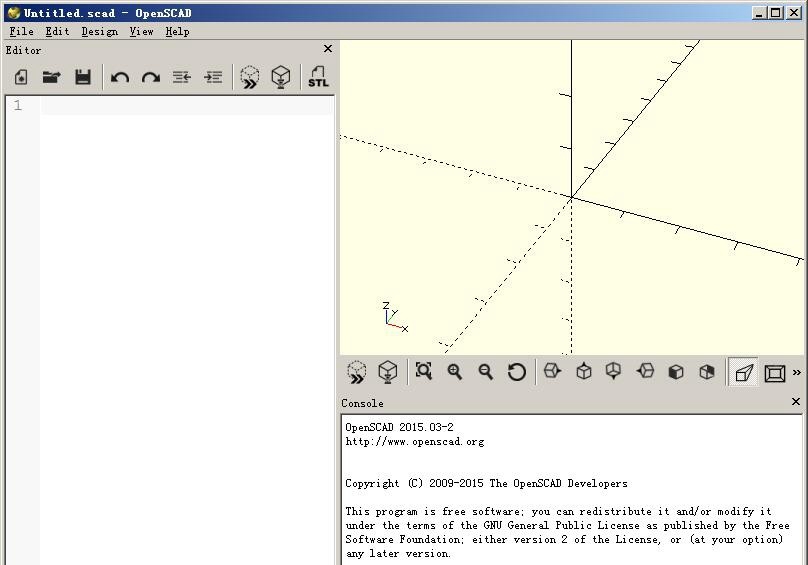Open the Edit menu
Viewport: 808px width, 565px height.
57,31
